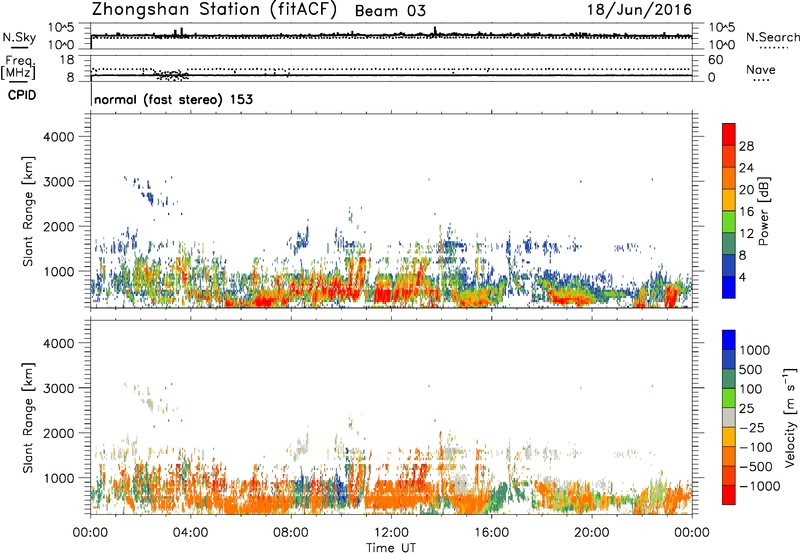The width and height of the screenshot is (800, 554).
Task: Click the normal (fast stereo) 153 text
Action: (x=173, y=99)
